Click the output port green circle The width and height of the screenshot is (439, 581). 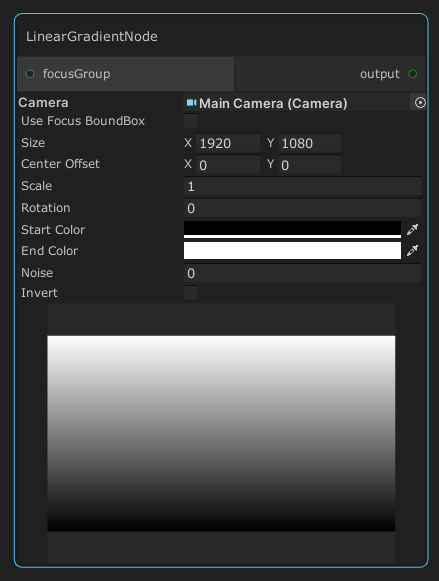point(412,74)
